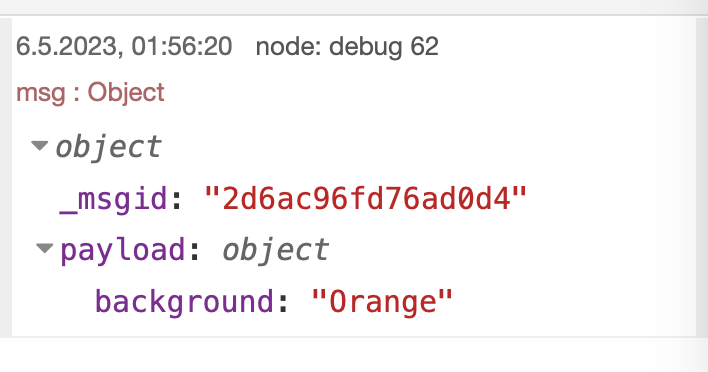Select the payload property key
The width and height of the screenshot is (708, 372).
coord(122,250)
